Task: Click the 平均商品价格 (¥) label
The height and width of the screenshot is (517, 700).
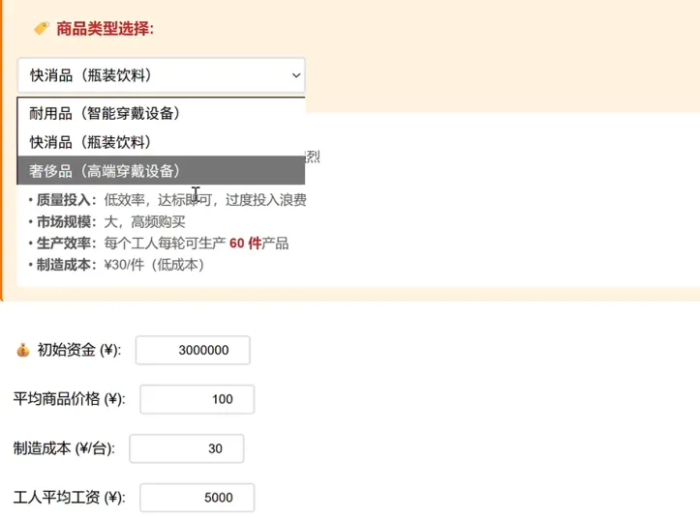Action: pos(69,399)
